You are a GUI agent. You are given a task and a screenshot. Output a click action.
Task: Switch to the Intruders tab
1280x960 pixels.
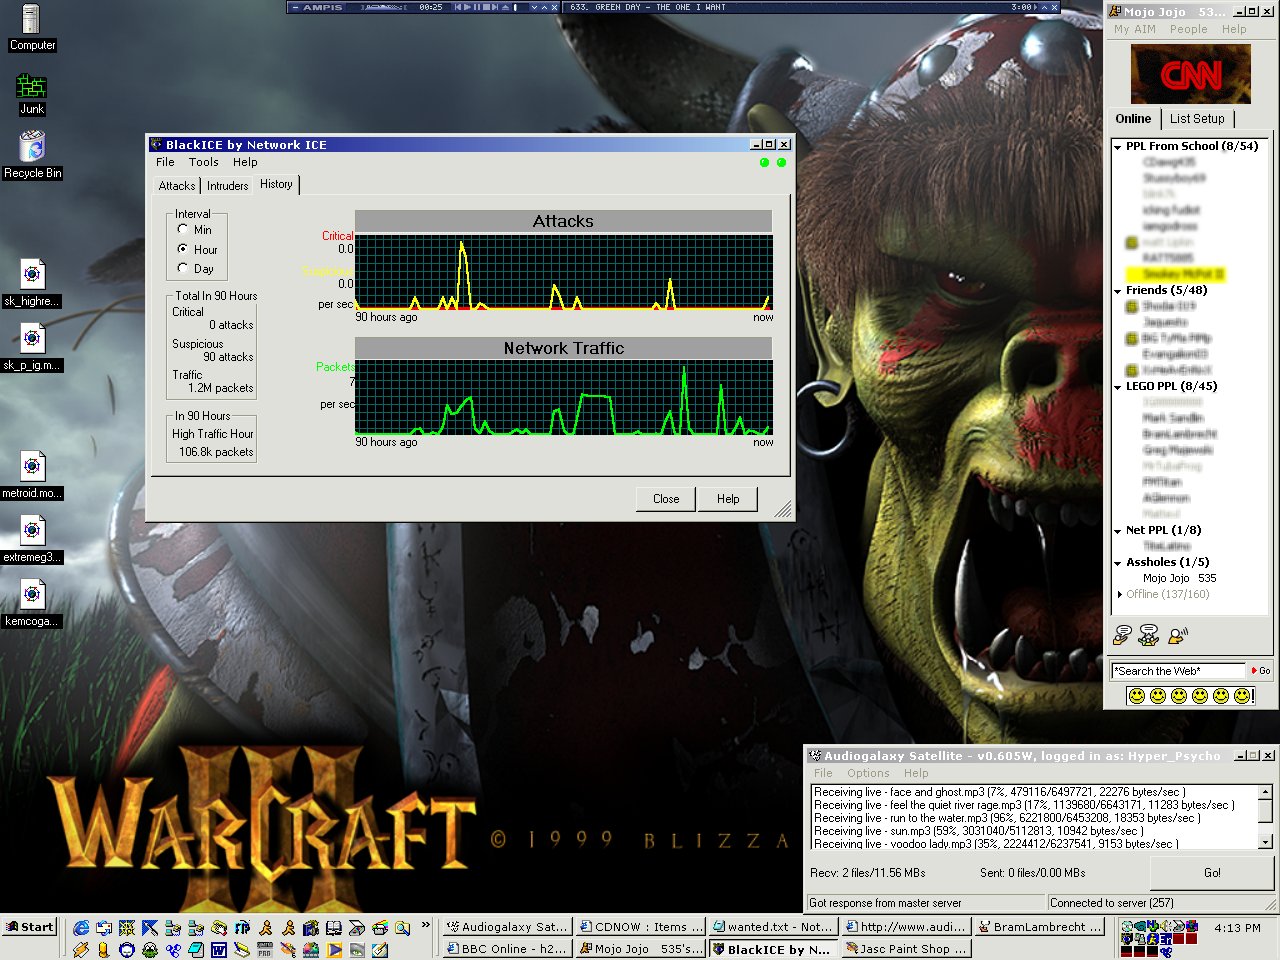coord(227,186)
